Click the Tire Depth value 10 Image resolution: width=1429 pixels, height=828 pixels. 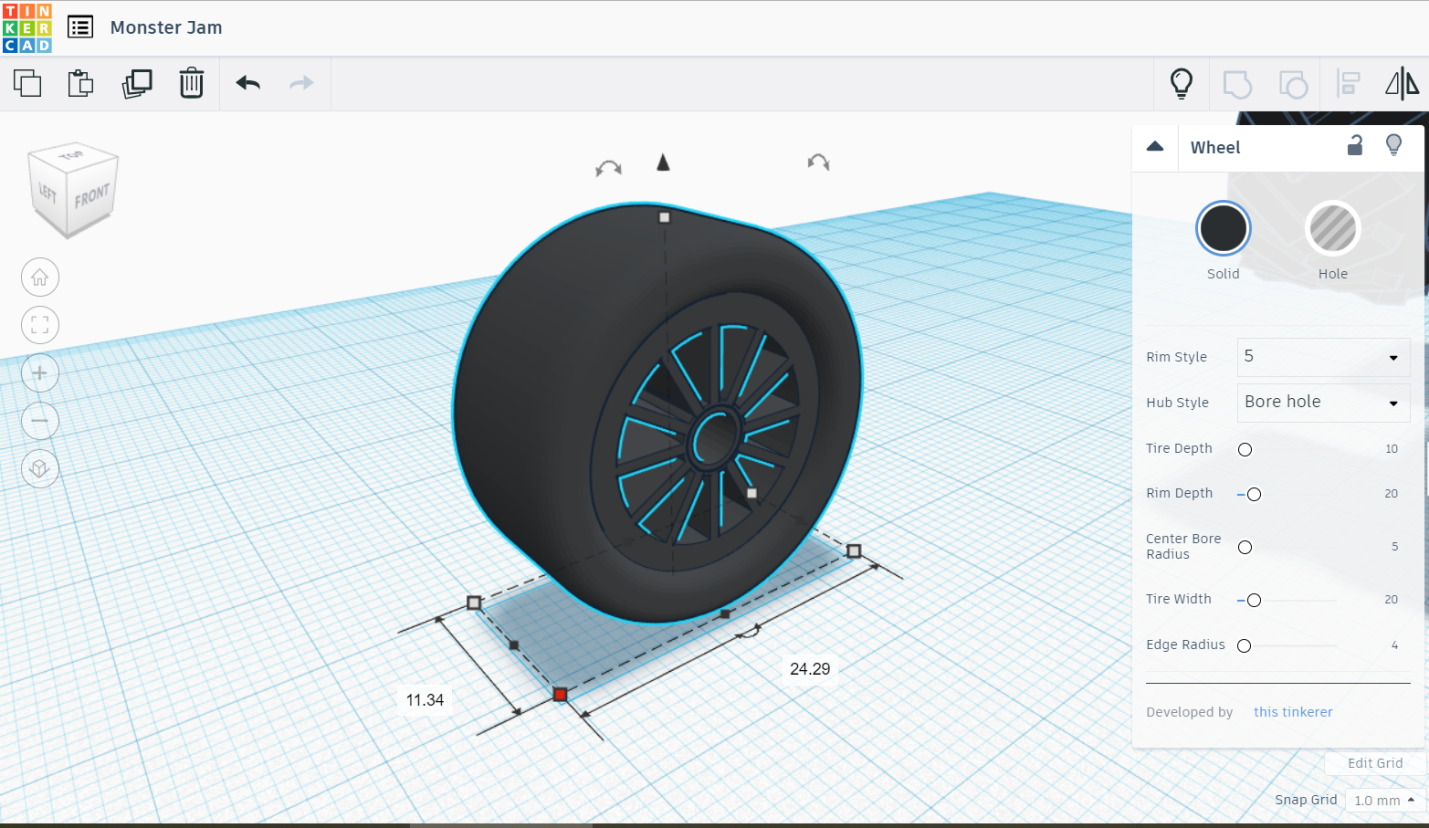1391,449
